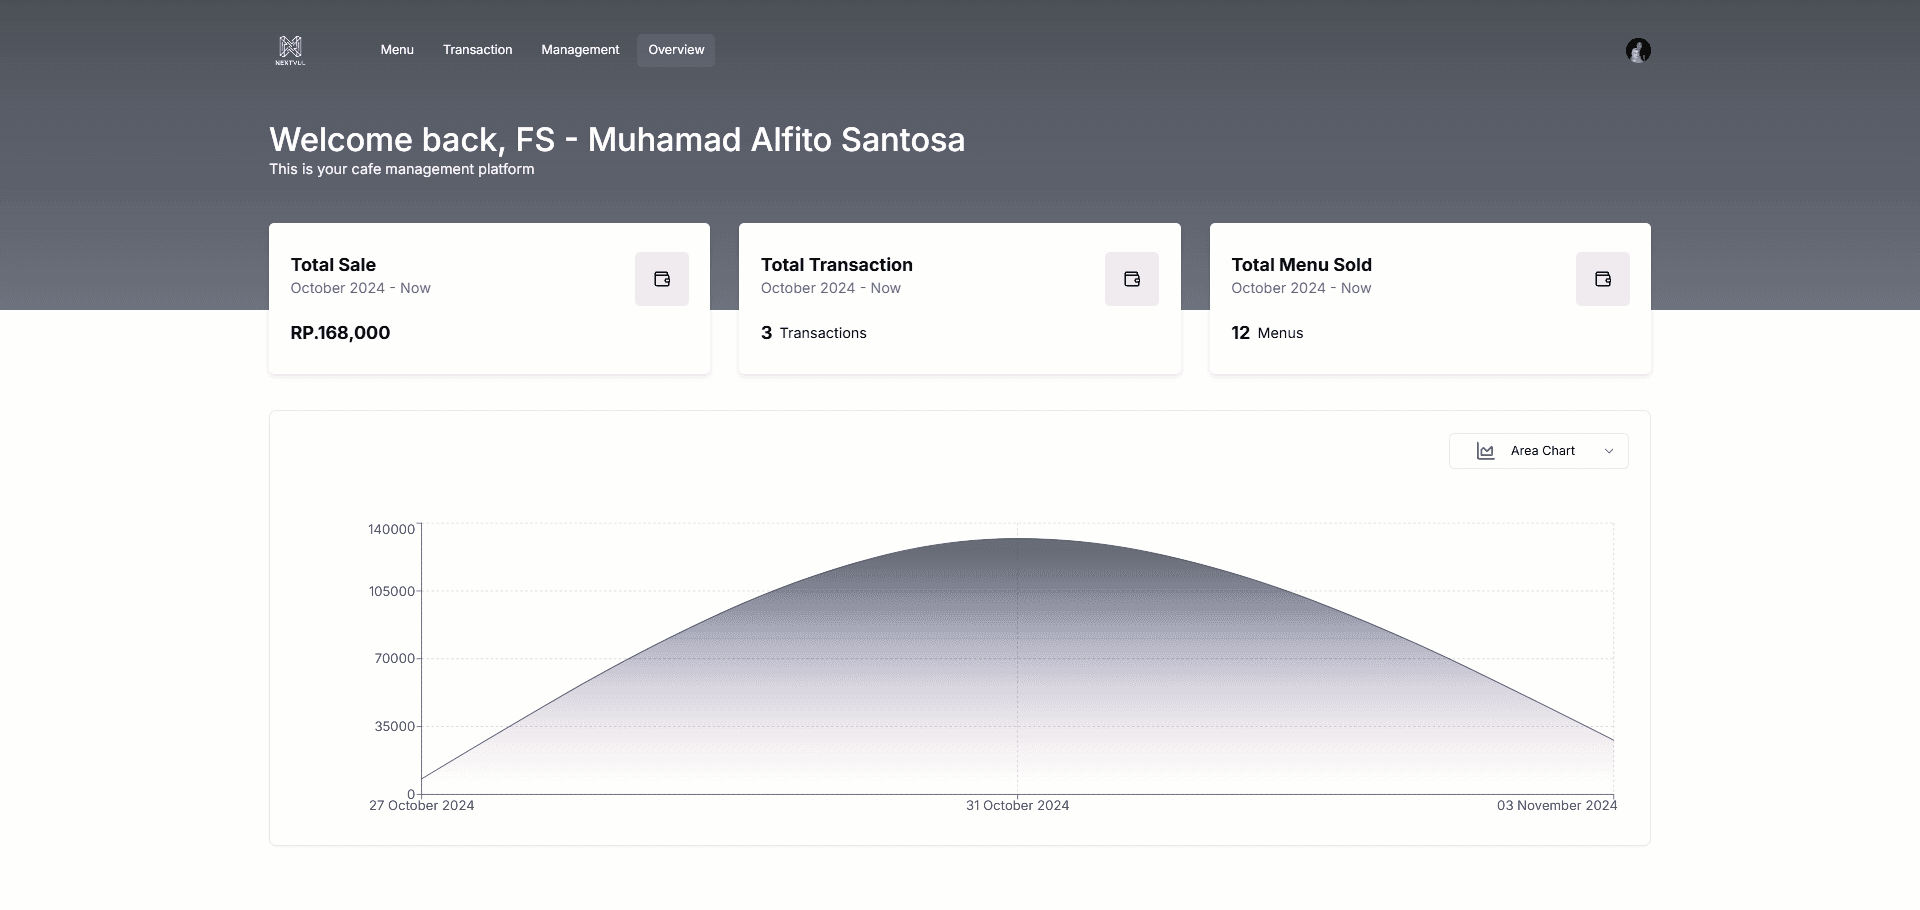Go to the Menu navigation item

click(397, 50)
